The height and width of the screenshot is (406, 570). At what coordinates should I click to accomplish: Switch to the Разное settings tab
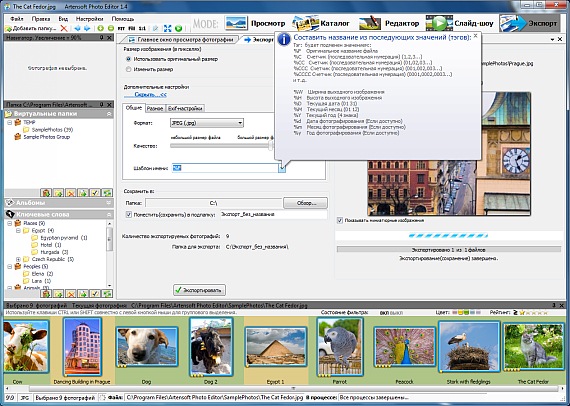155,108
